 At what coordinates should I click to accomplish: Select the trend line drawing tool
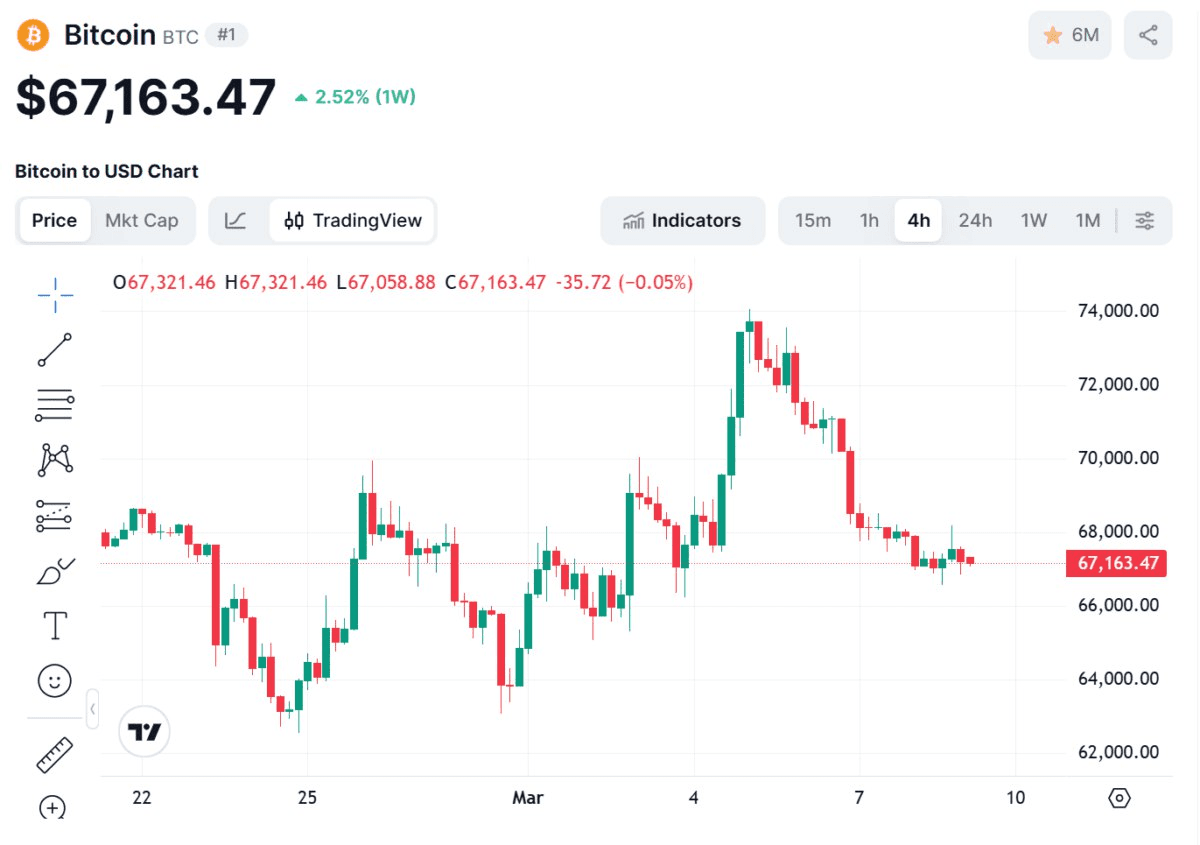pyautogui.click(x=55, y=349)
